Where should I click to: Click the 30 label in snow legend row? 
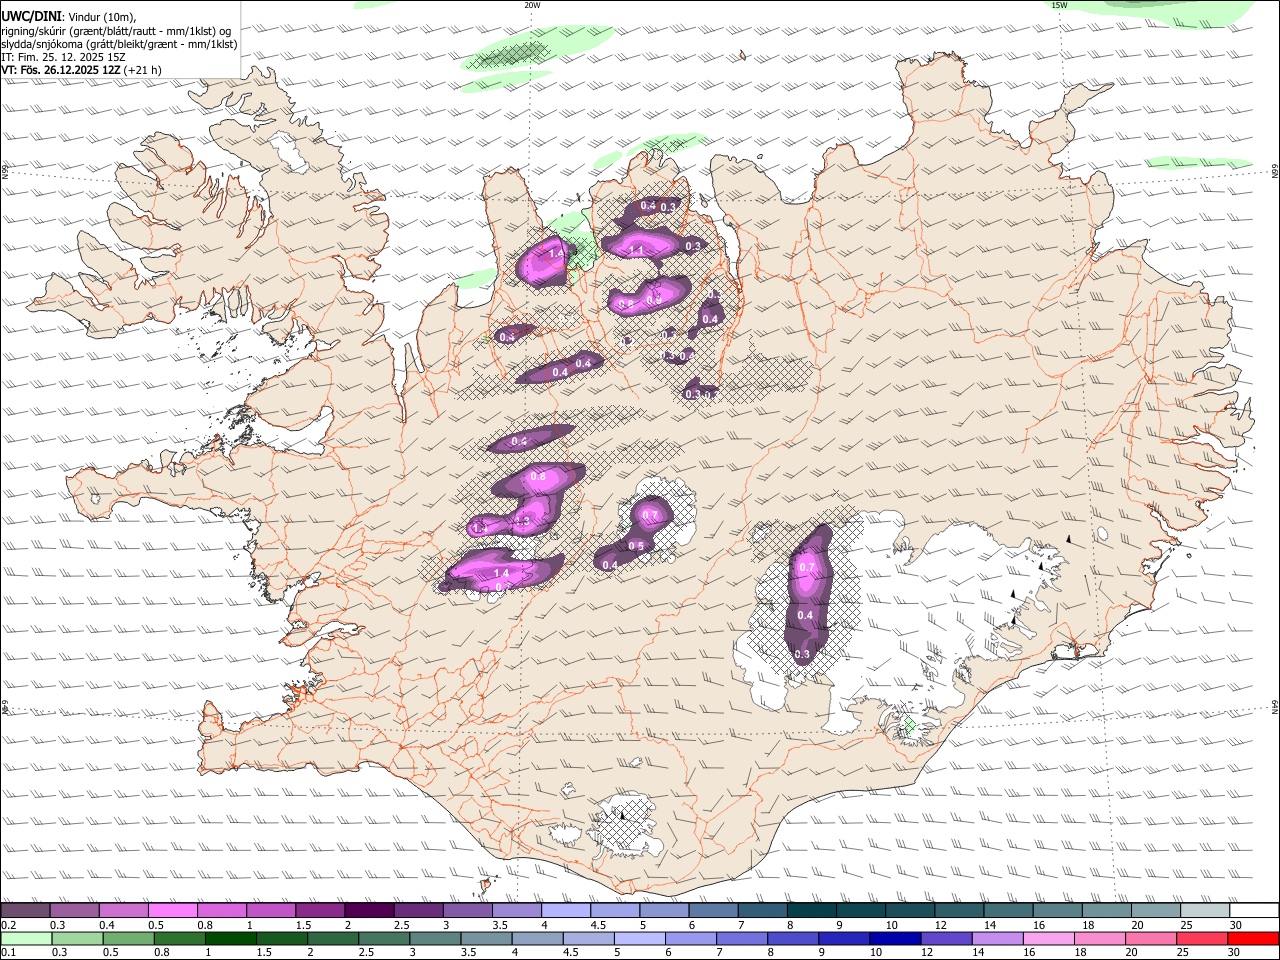[x=1236, y=925]
